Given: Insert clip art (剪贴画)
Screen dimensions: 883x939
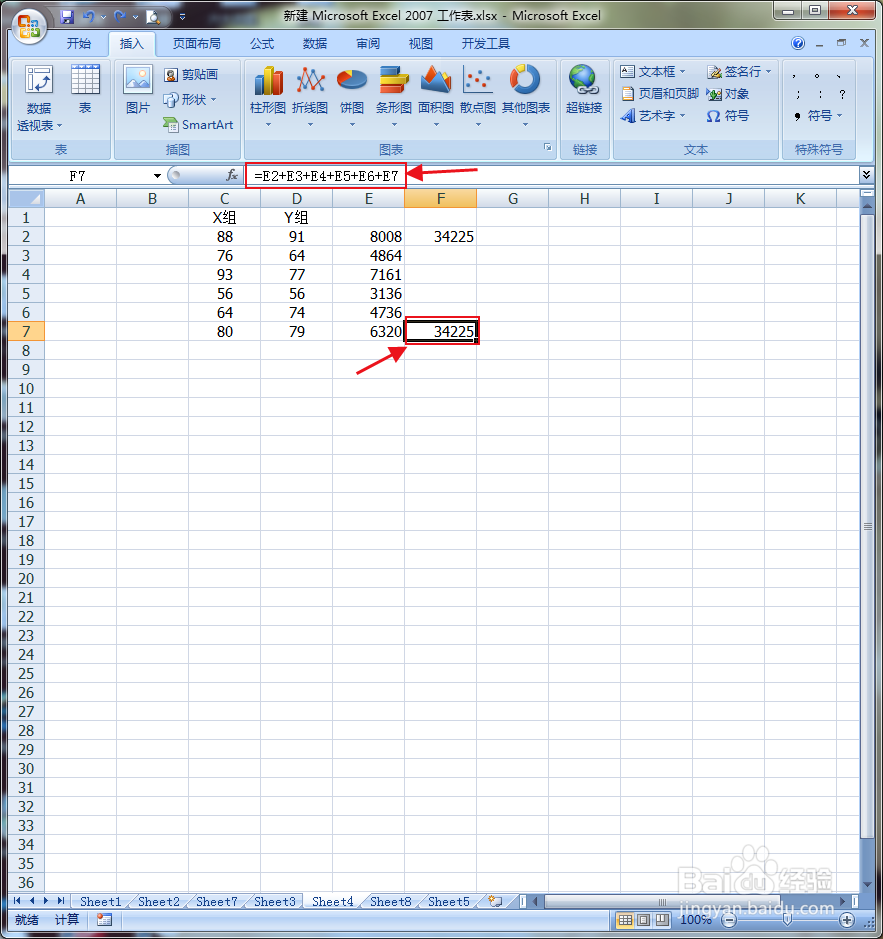Looking at the screenshot, I should point(192,74).
